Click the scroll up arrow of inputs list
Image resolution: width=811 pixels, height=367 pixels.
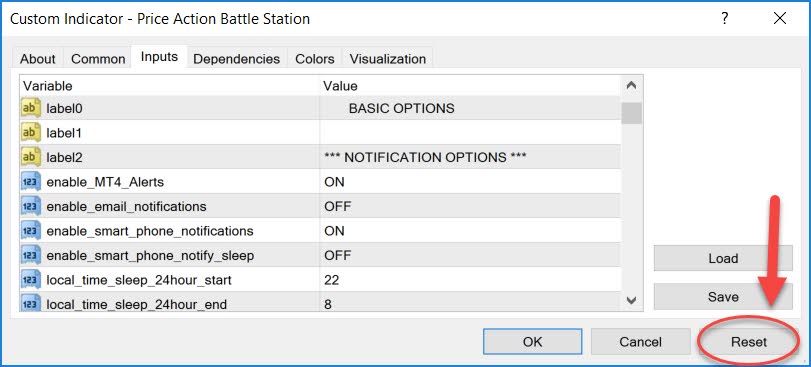coord(631,86)
